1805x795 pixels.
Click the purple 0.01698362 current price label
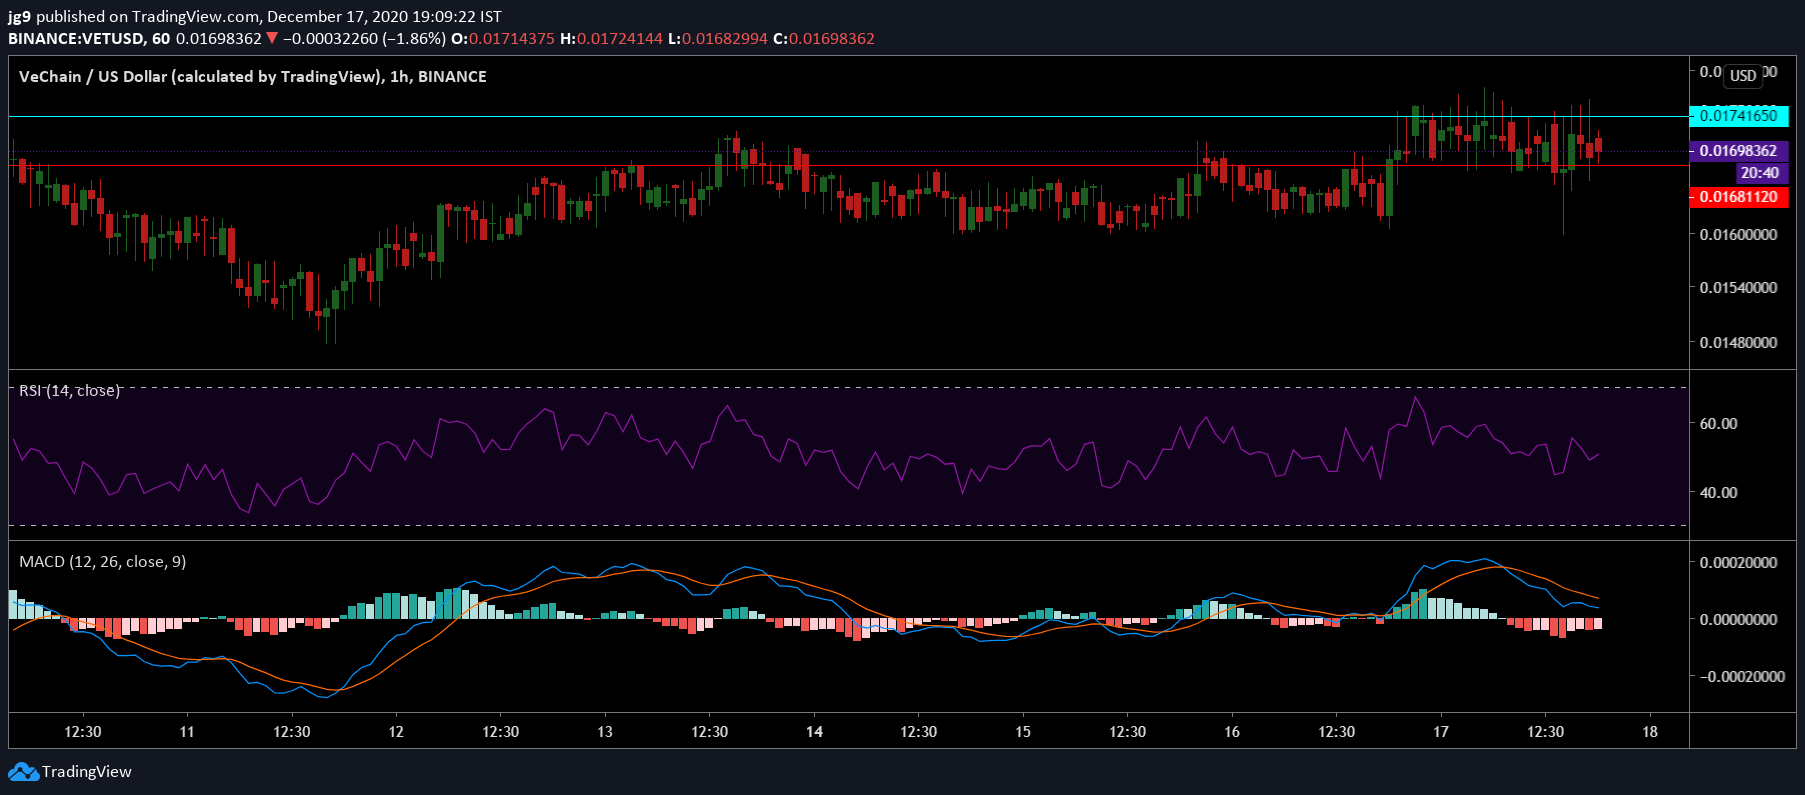coord(1738,151)
